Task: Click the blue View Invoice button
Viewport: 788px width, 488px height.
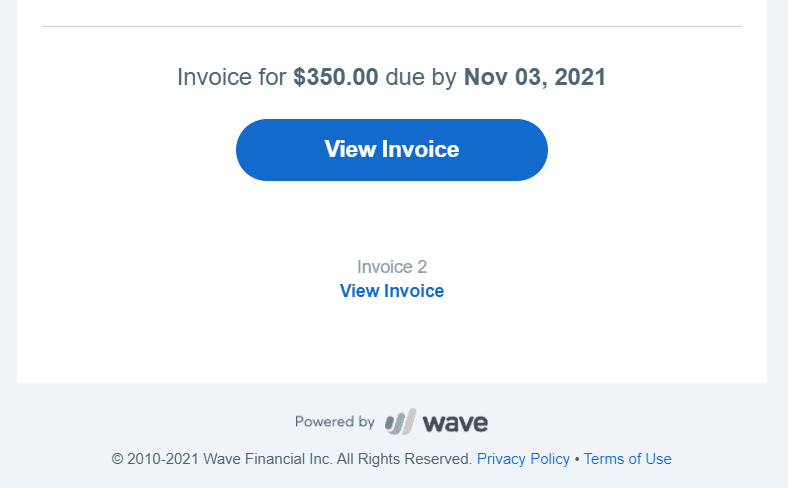Action: coord(391,150)
